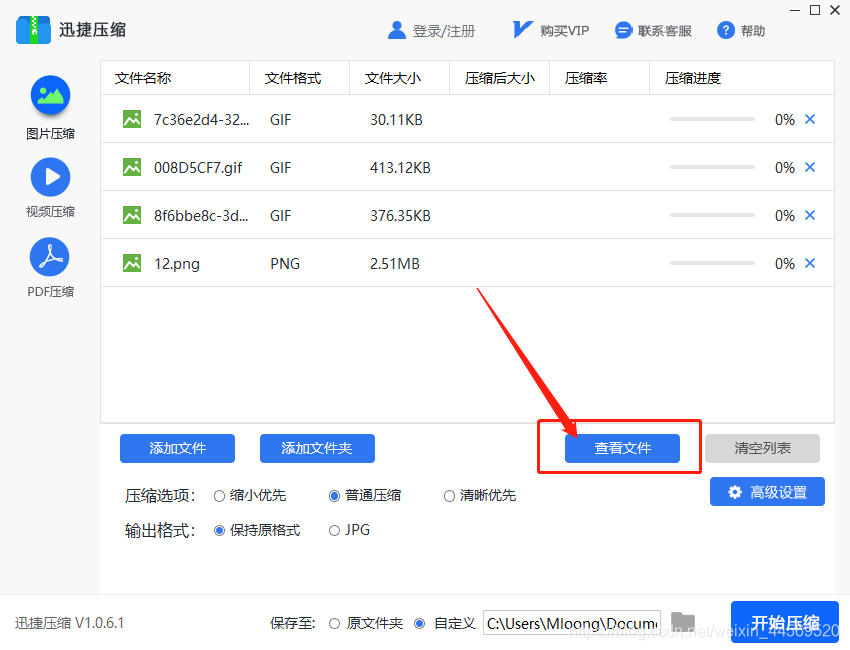Choose 自定义 save location
The height and width of the screenshot is (650, 850).
419,623
